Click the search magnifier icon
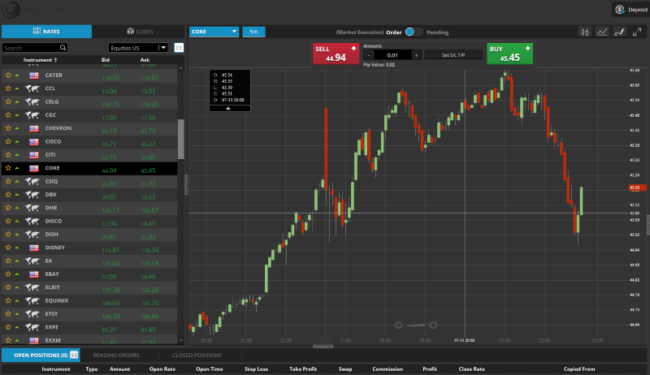This screenshot has width=650, height=375. 63,48
